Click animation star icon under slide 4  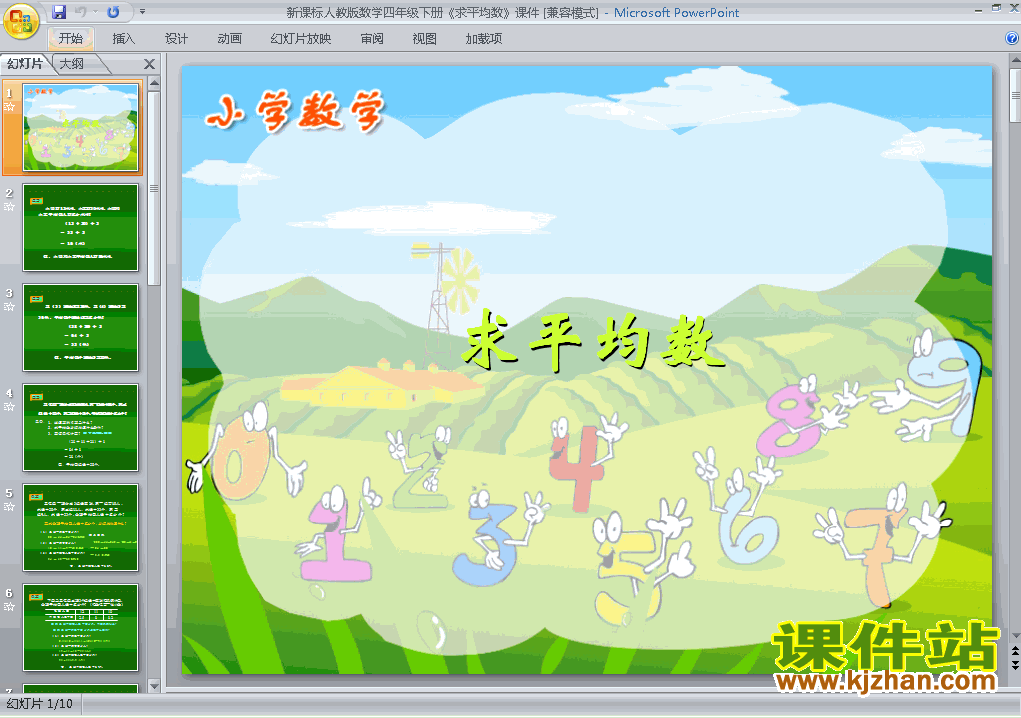9,407
